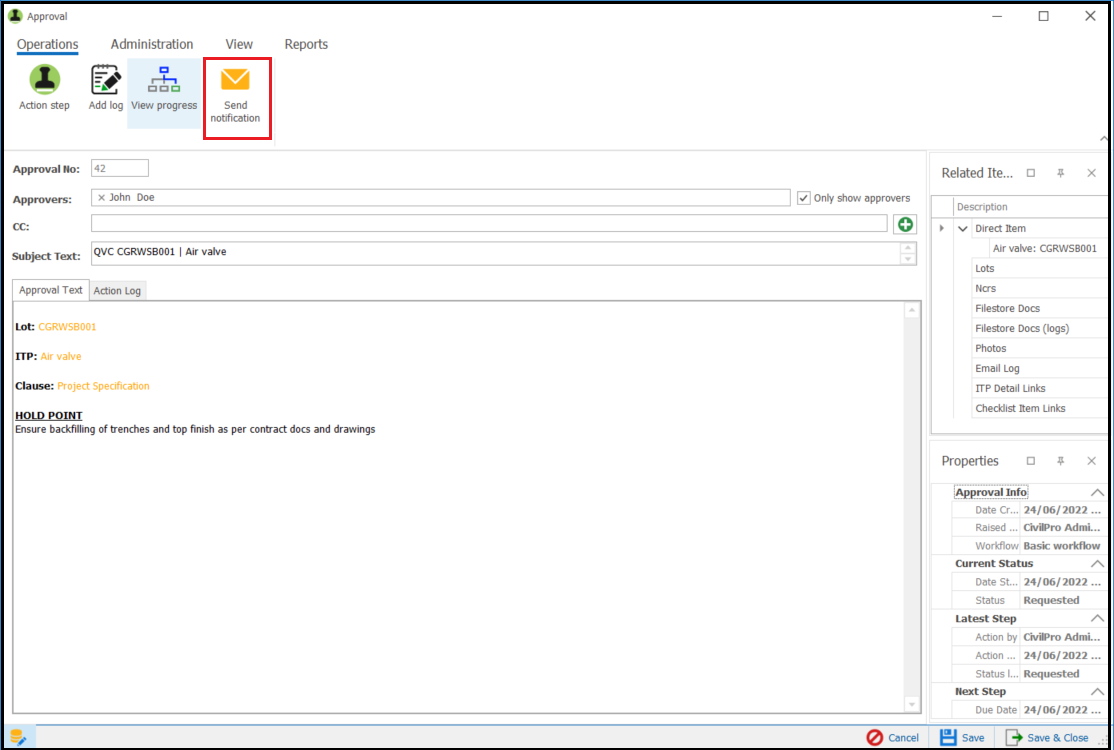Click green plus icon beside CC field
The width and height of the screenshot is (1114, 750).
[905, 225]
